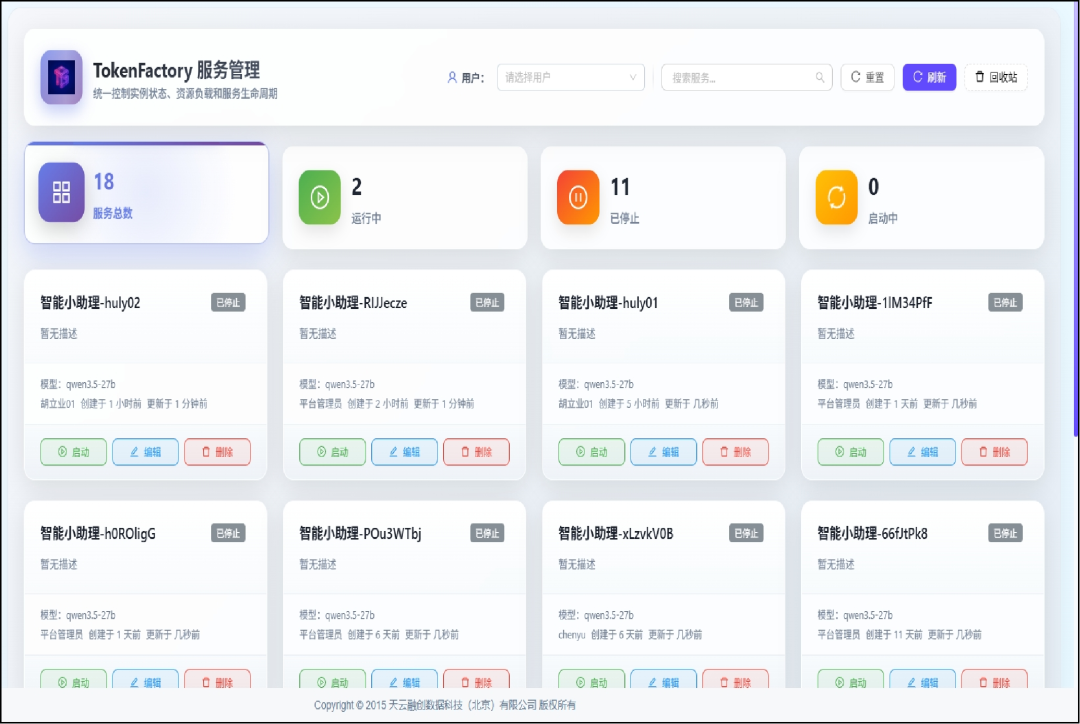
Task: Click the page vertical scrollbar
Action: (1076, 220)
